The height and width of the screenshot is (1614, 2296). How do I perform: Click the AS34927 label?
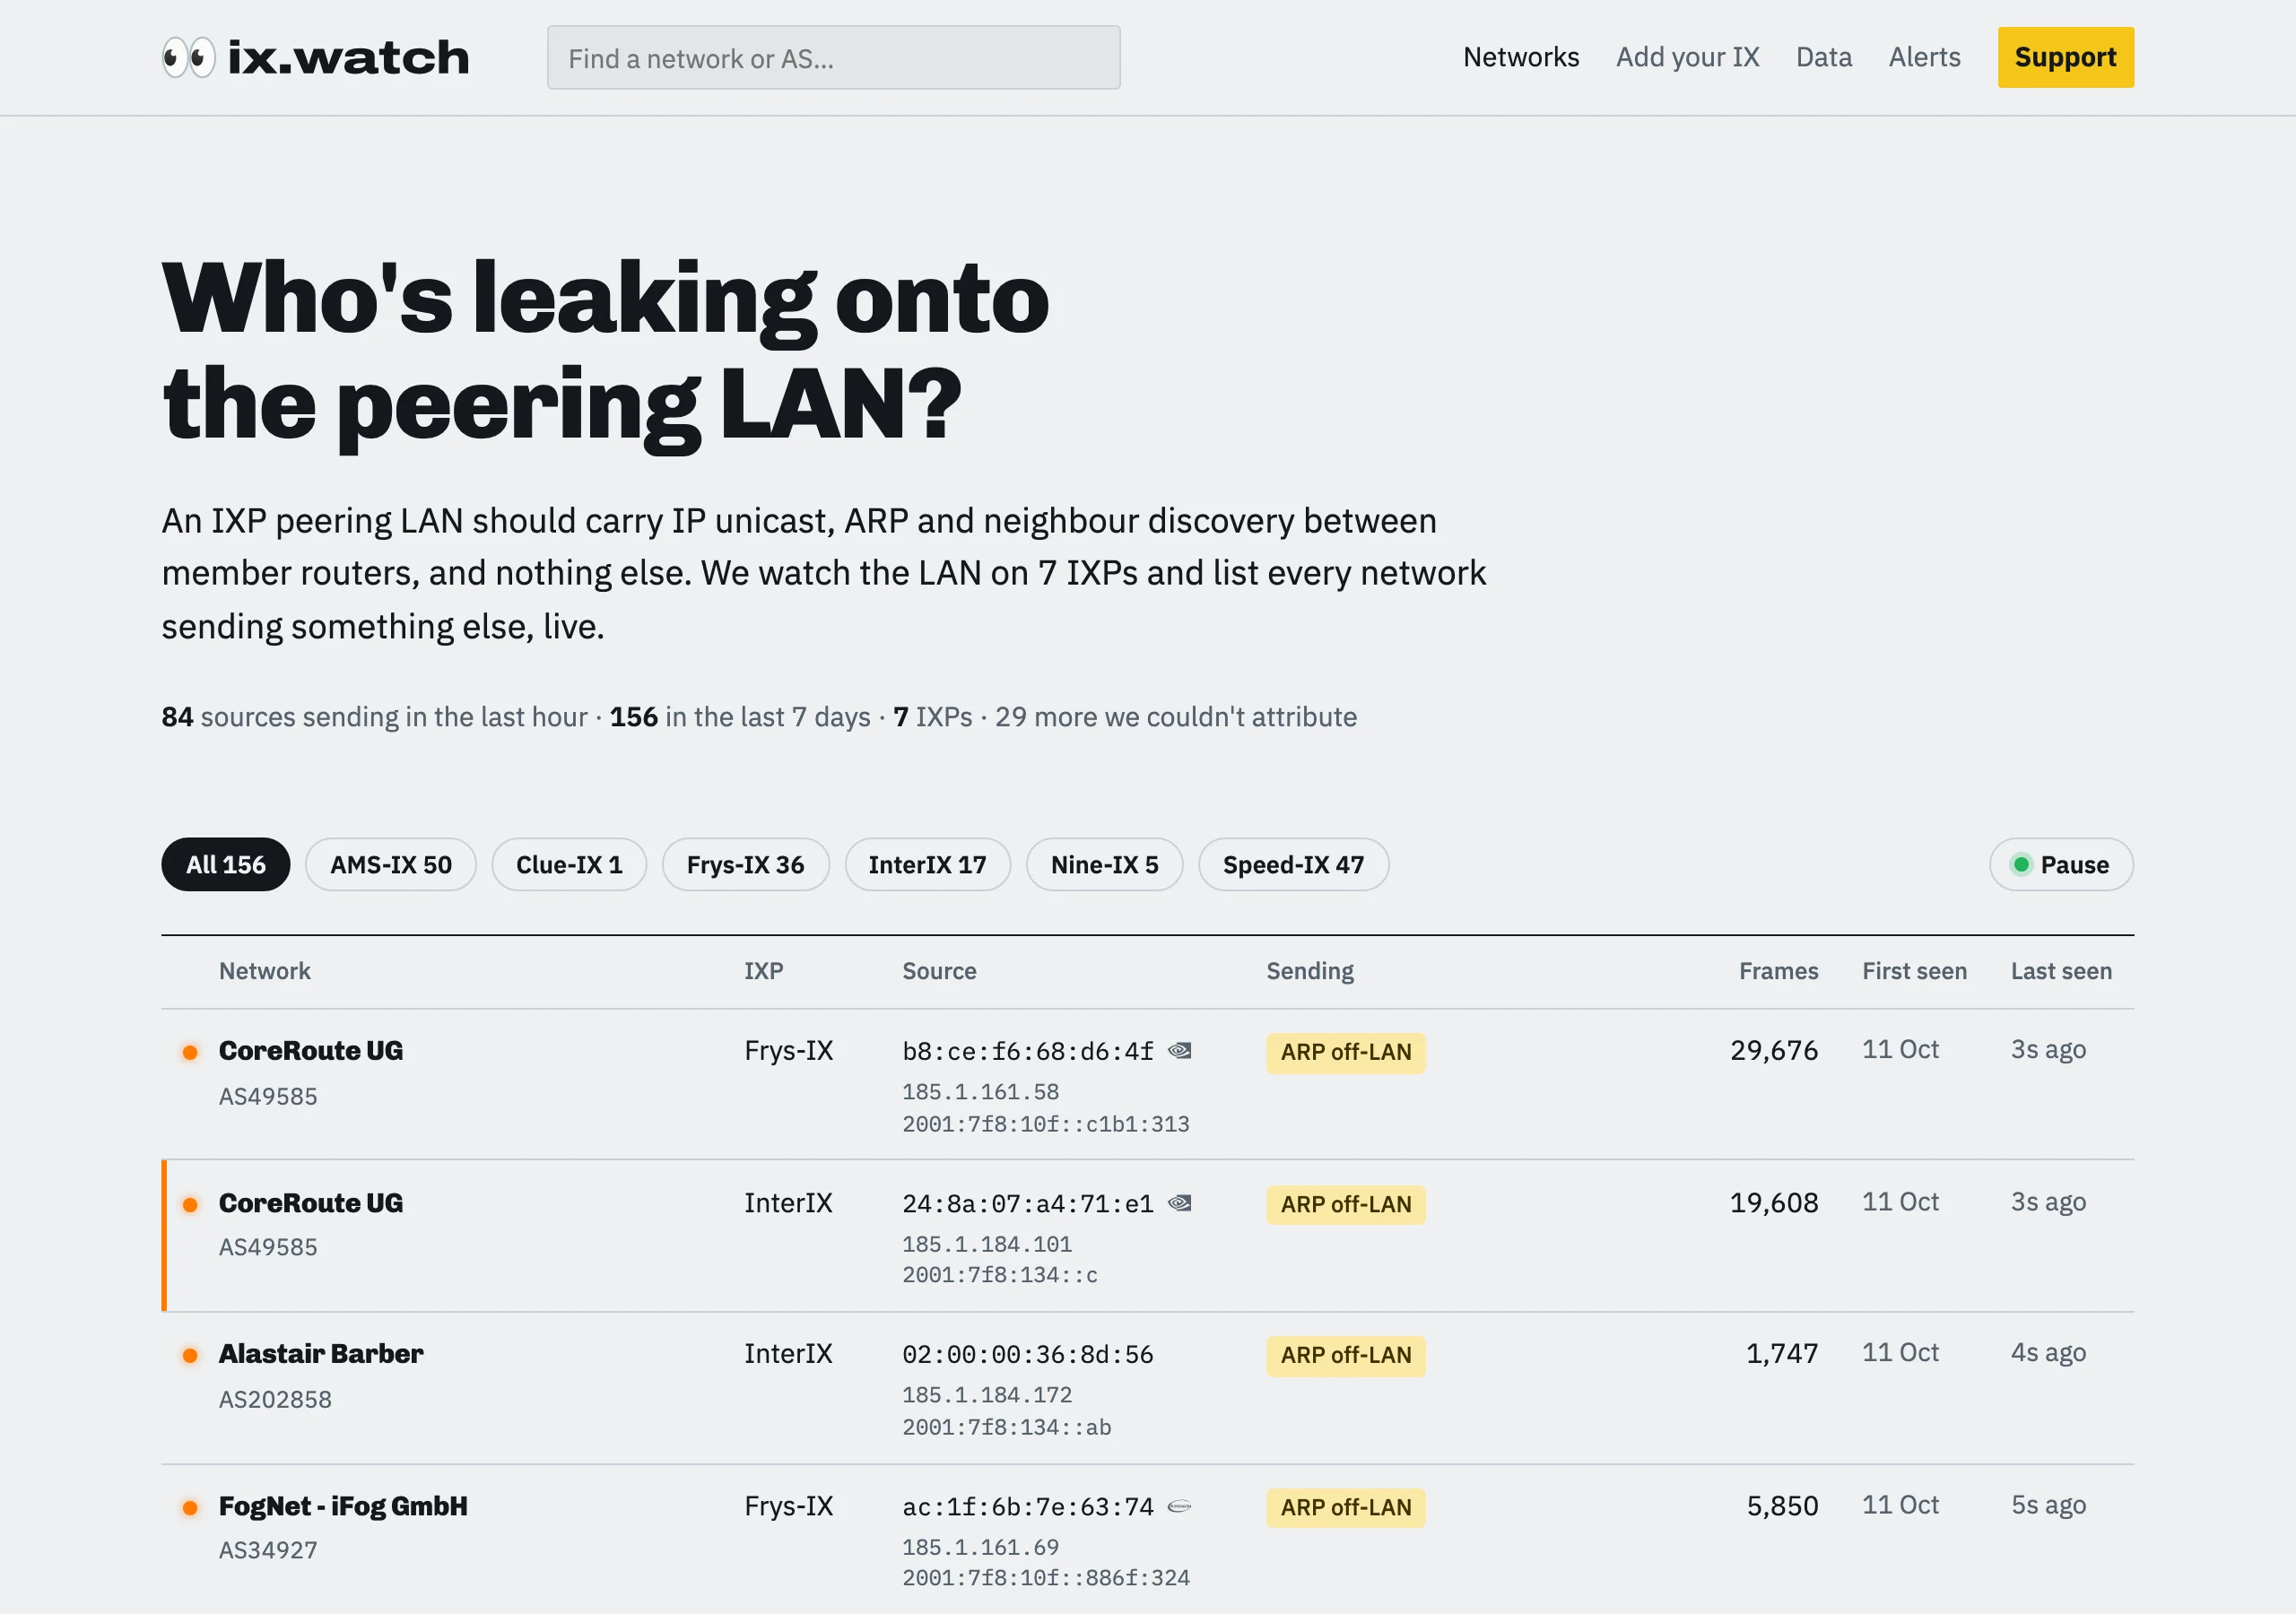(268, 1551)
